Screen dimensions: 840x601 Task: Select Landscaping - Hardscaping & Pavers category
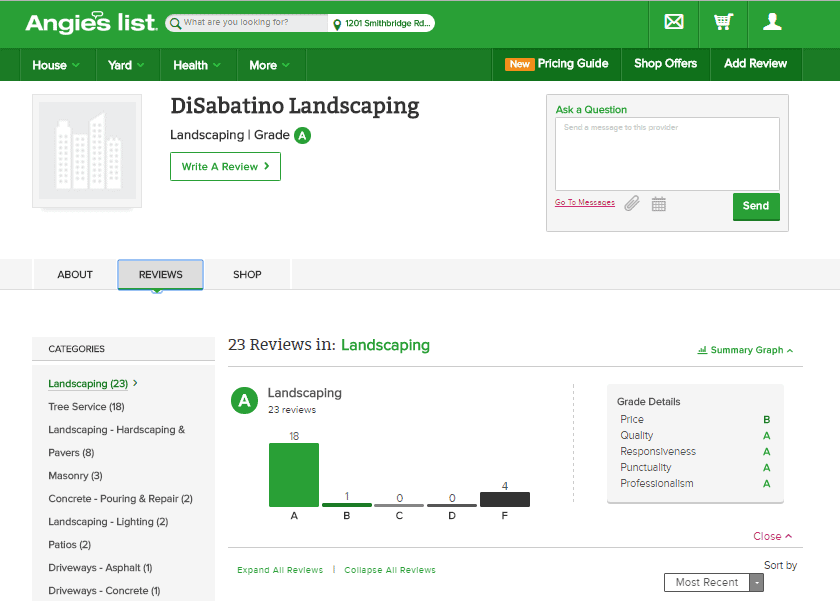(x=117, y=441)
